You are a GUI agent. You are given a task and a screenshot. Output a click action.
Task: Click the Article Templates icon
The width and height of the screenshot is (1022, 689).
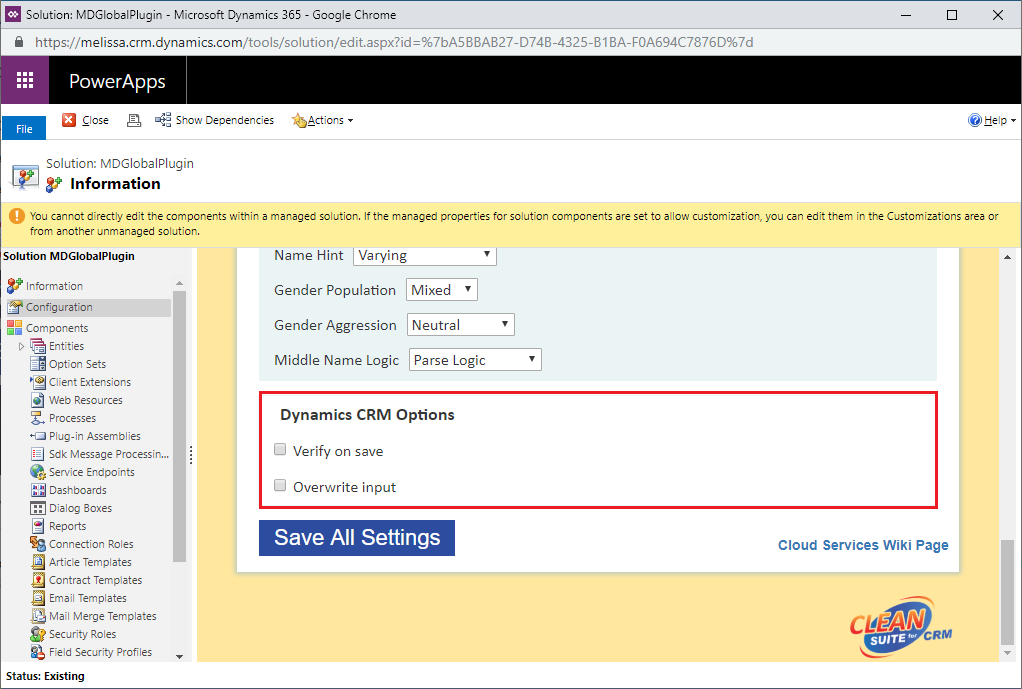[x=38, y=562]
